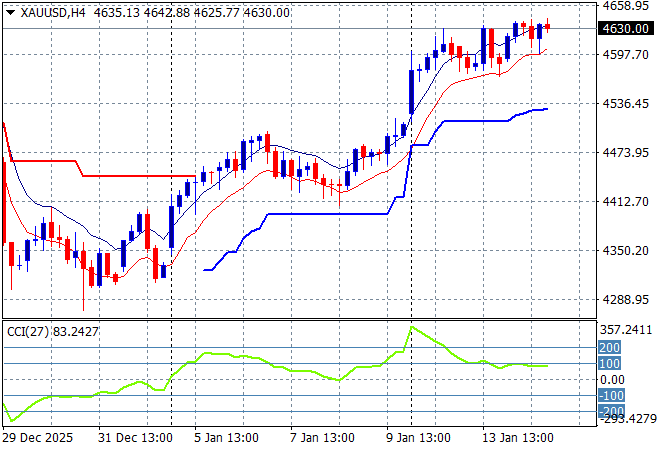Select the CCI(27) 83.2427 indicator label

(x=53, y=332)
